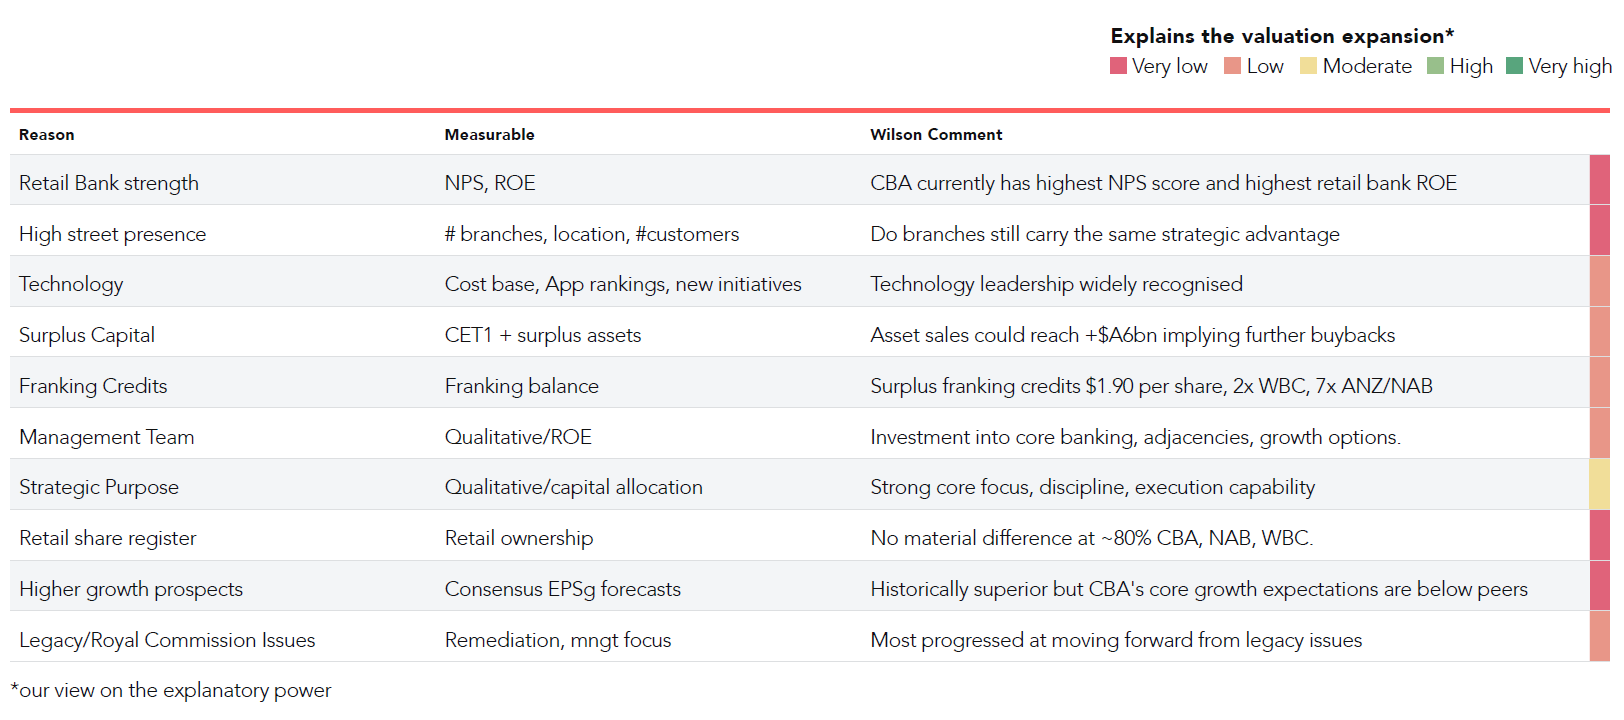Click the yellow rating bar for Strategic Purpose
This screenshot has width=1624, height=720.
pos(1599,485)
